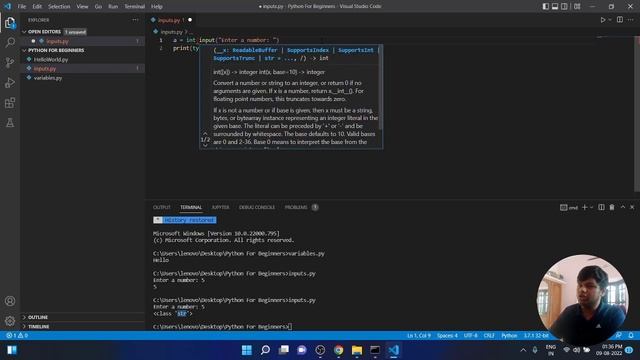Run the Python file with play icon
Screen dimensions: 640x360
click(602, 20)
